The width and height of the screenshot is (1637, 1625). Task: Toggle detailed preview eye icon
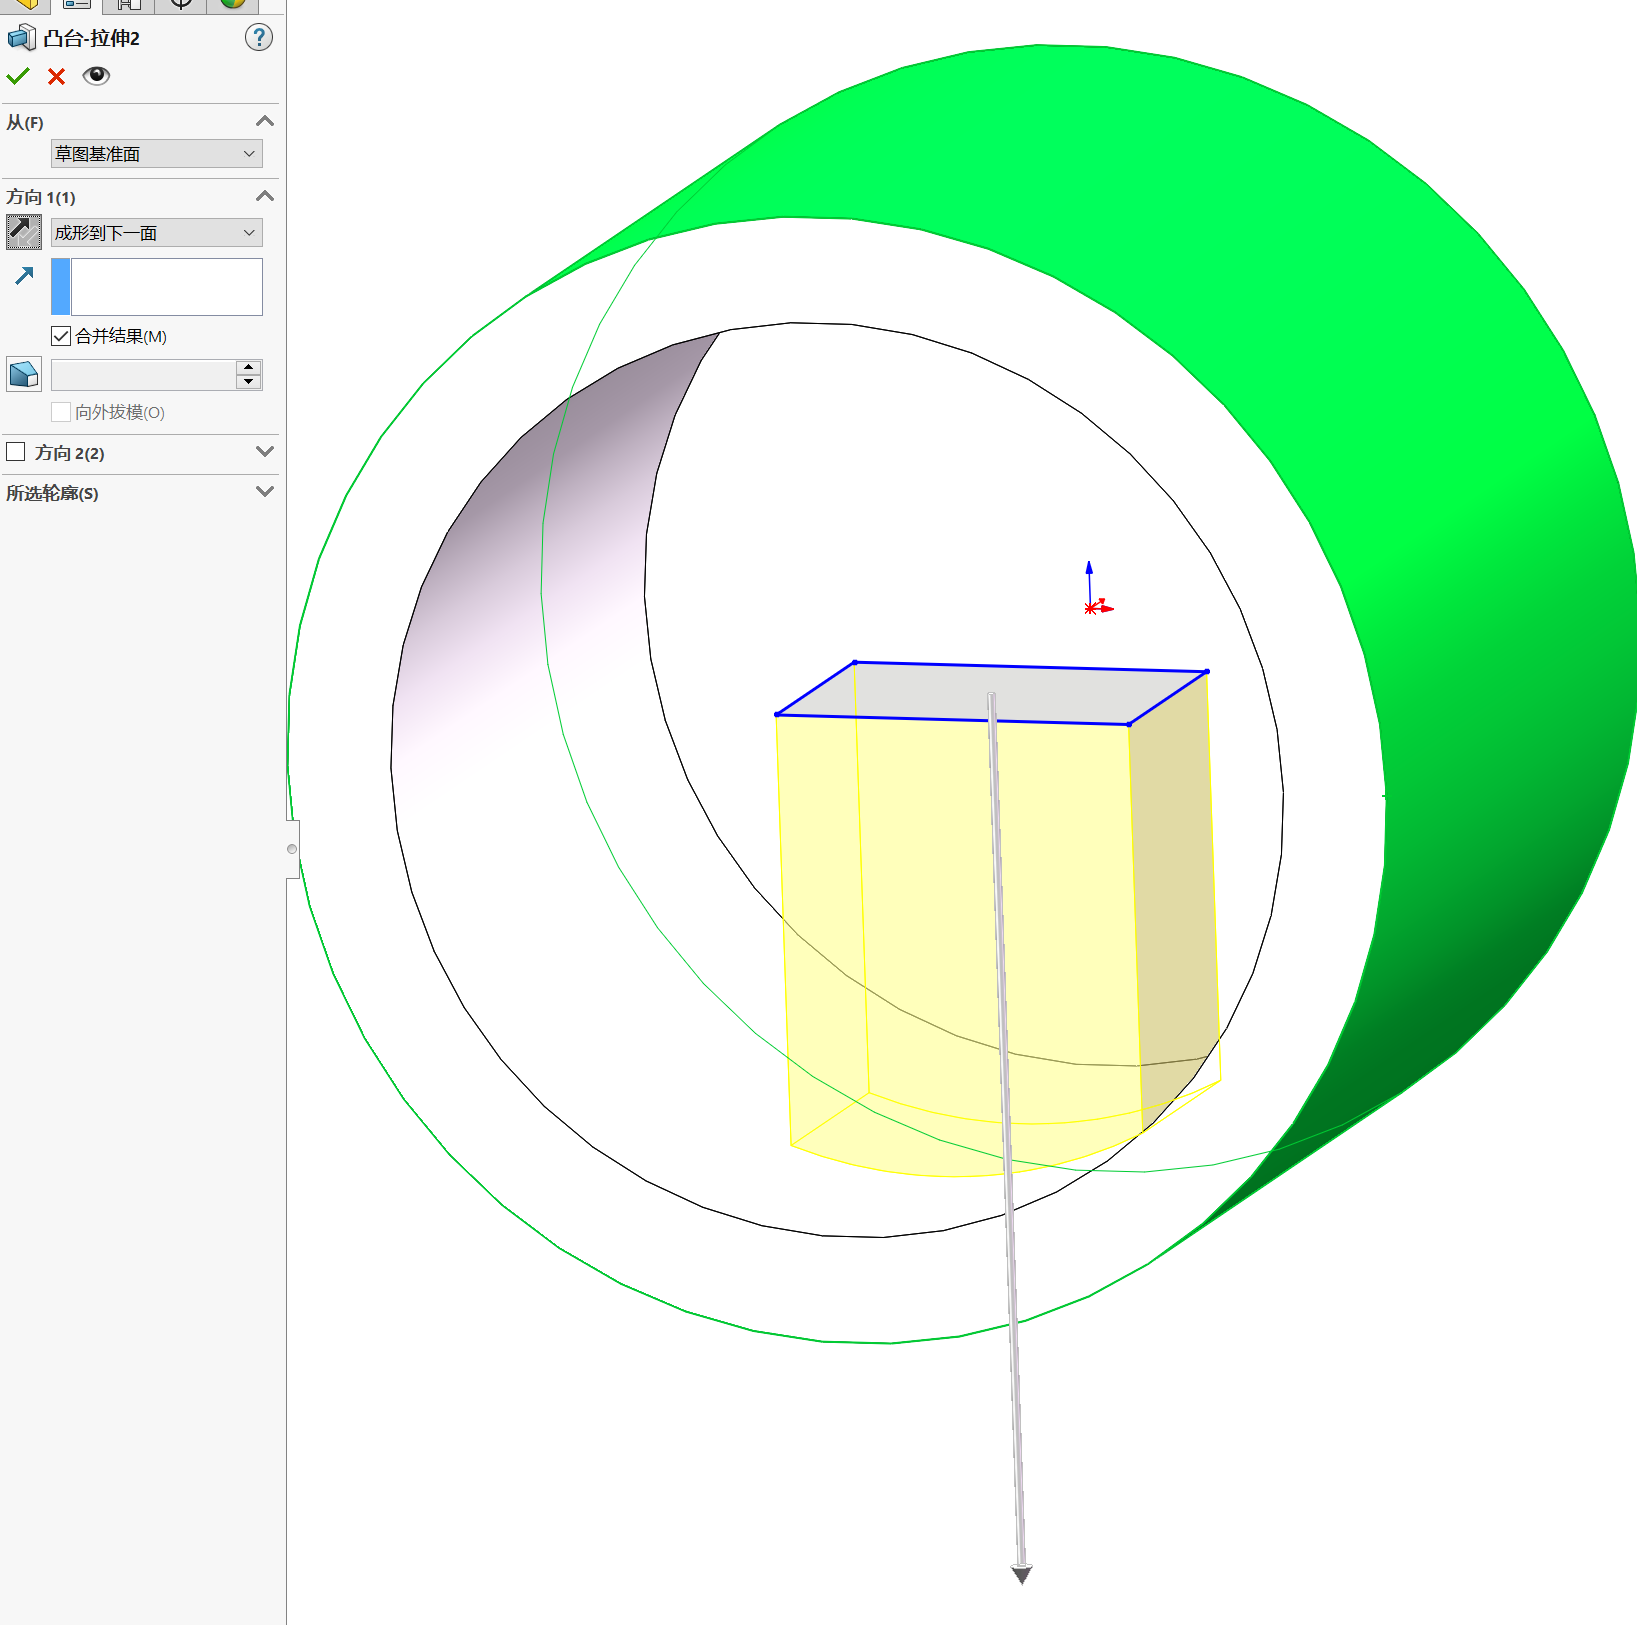coord(96,76)
